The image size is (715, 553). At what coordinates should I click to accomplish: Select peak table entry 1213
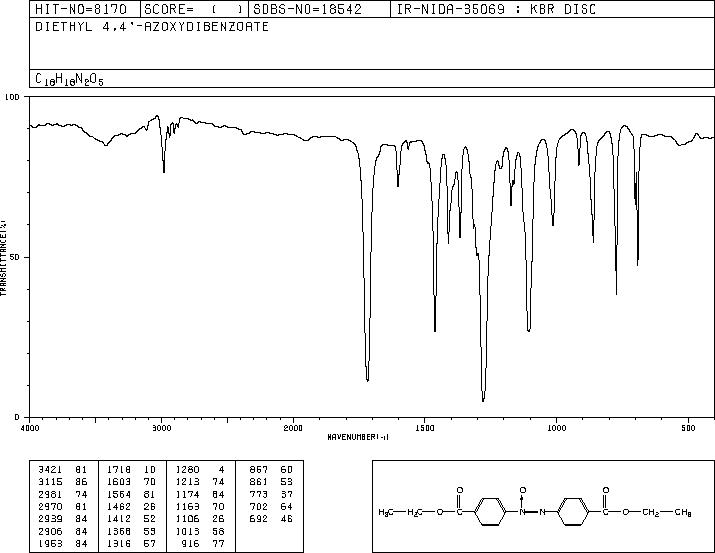(x=187, y=482)
